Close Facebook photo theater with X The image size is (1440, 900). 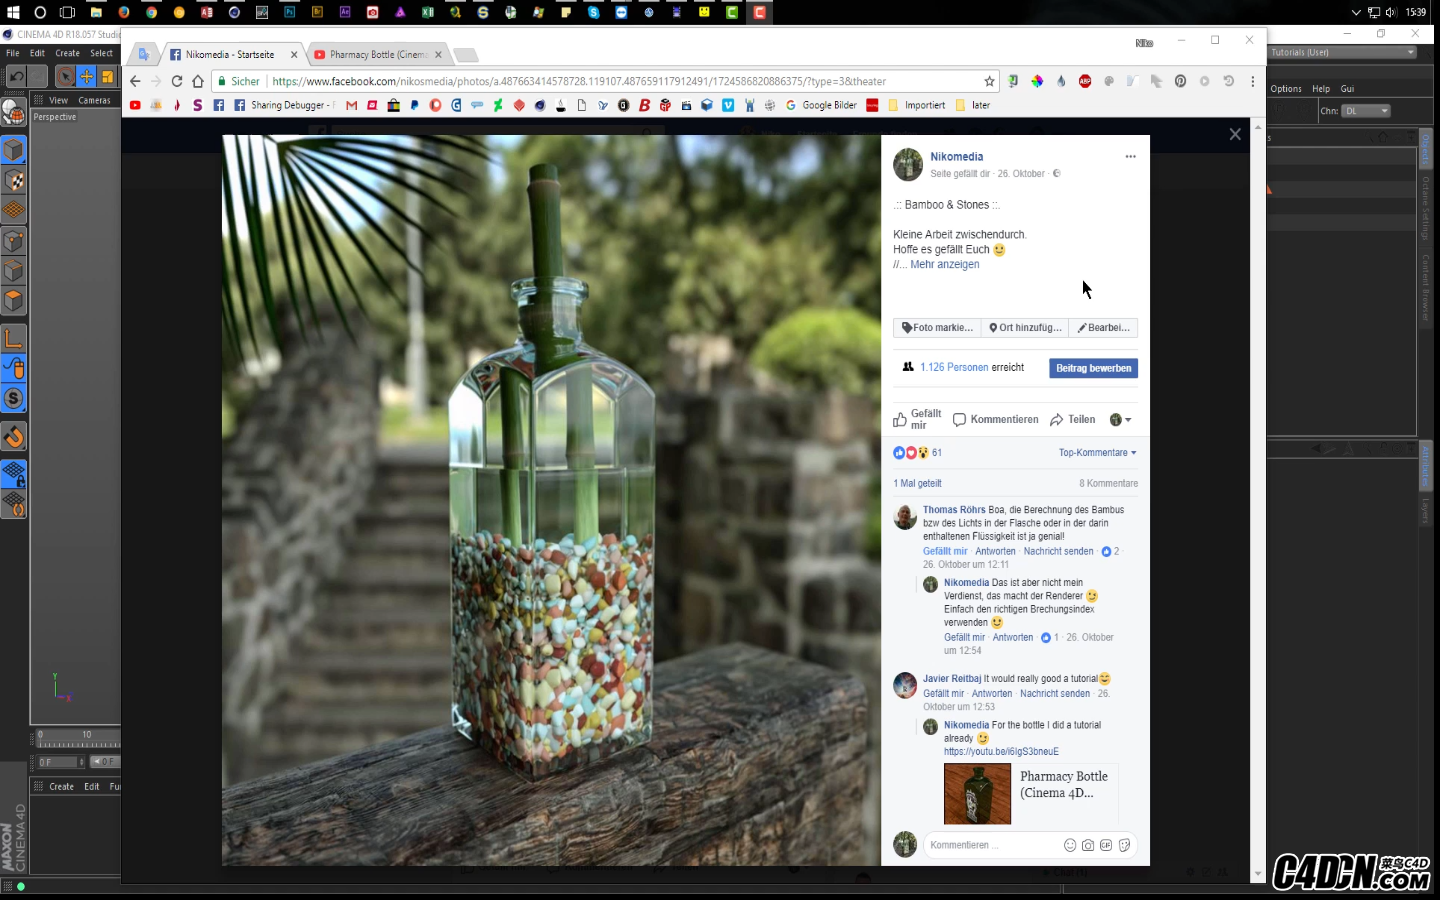(1235, 134)
